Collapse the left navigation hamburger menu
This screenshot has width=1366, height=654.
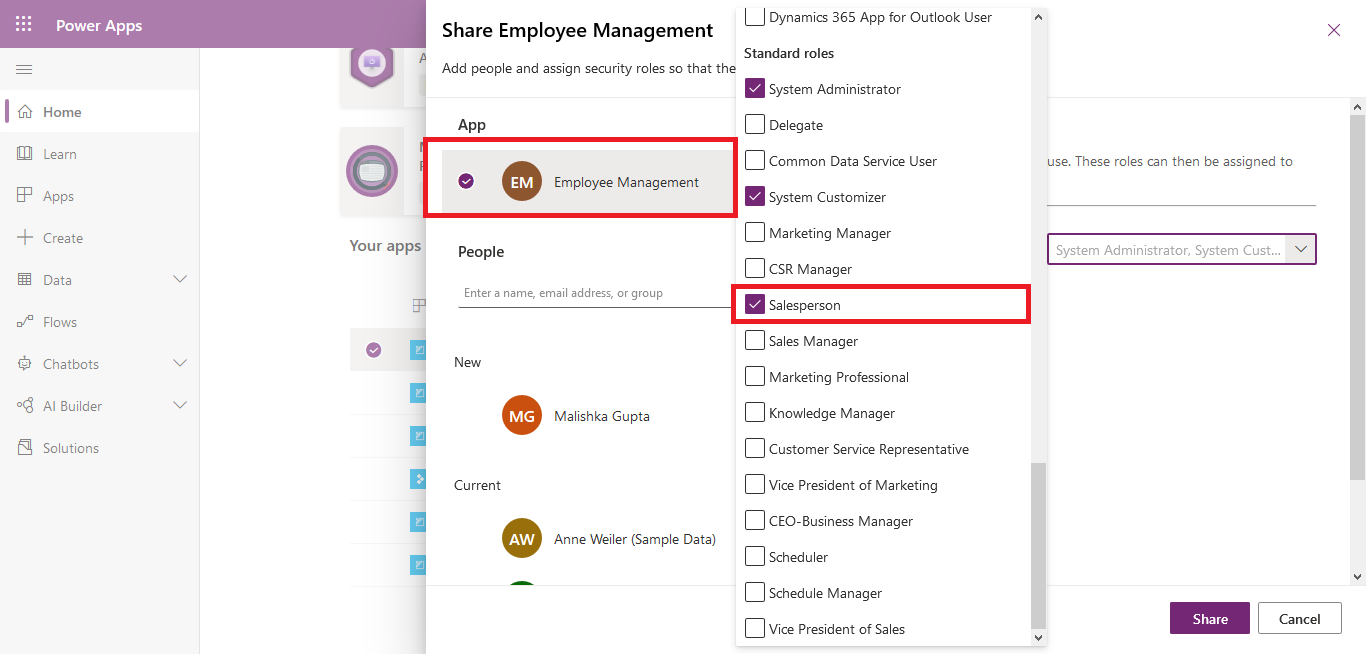pyautogui.click(x=24, y=69)
